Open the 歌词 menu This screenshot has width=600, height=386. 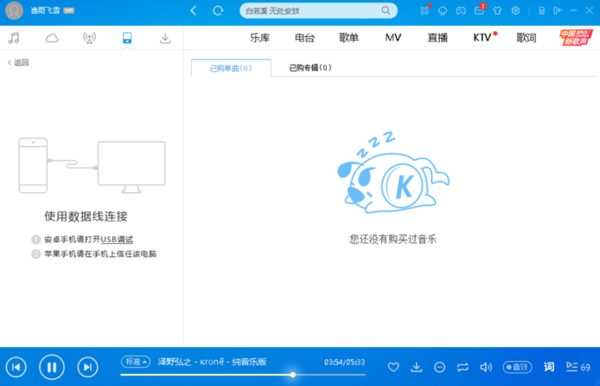coord(526,37)
